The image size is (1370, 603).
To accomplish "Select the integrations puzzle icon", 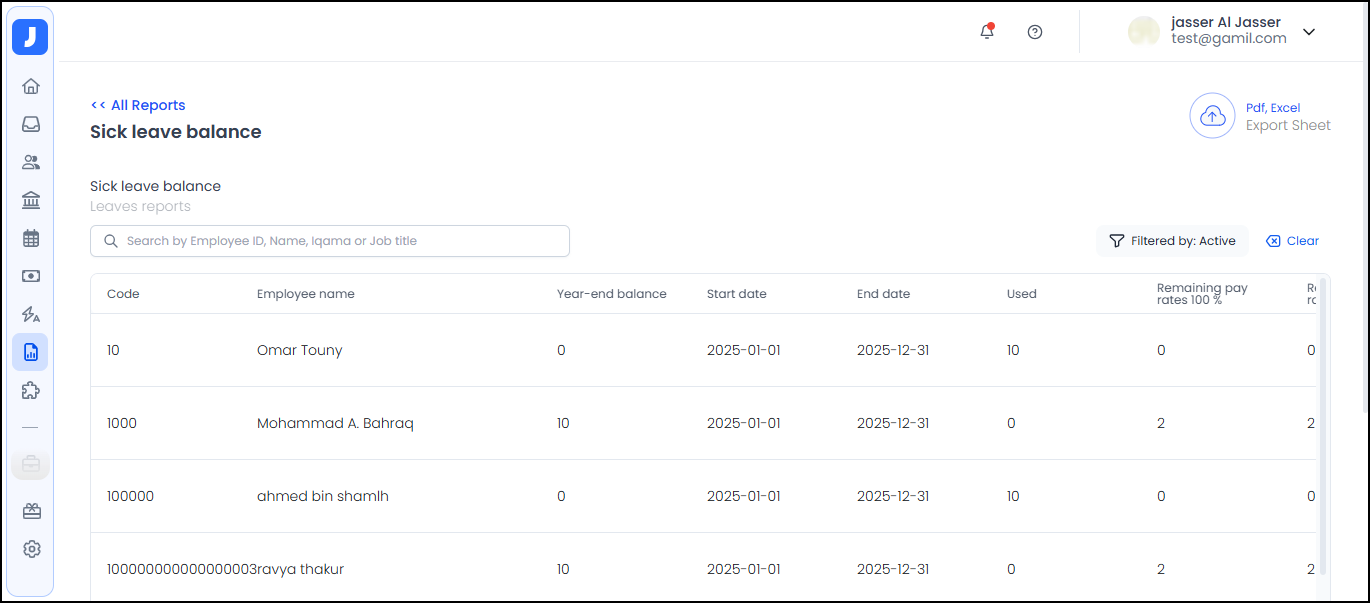I will click(x=30, y=390).
